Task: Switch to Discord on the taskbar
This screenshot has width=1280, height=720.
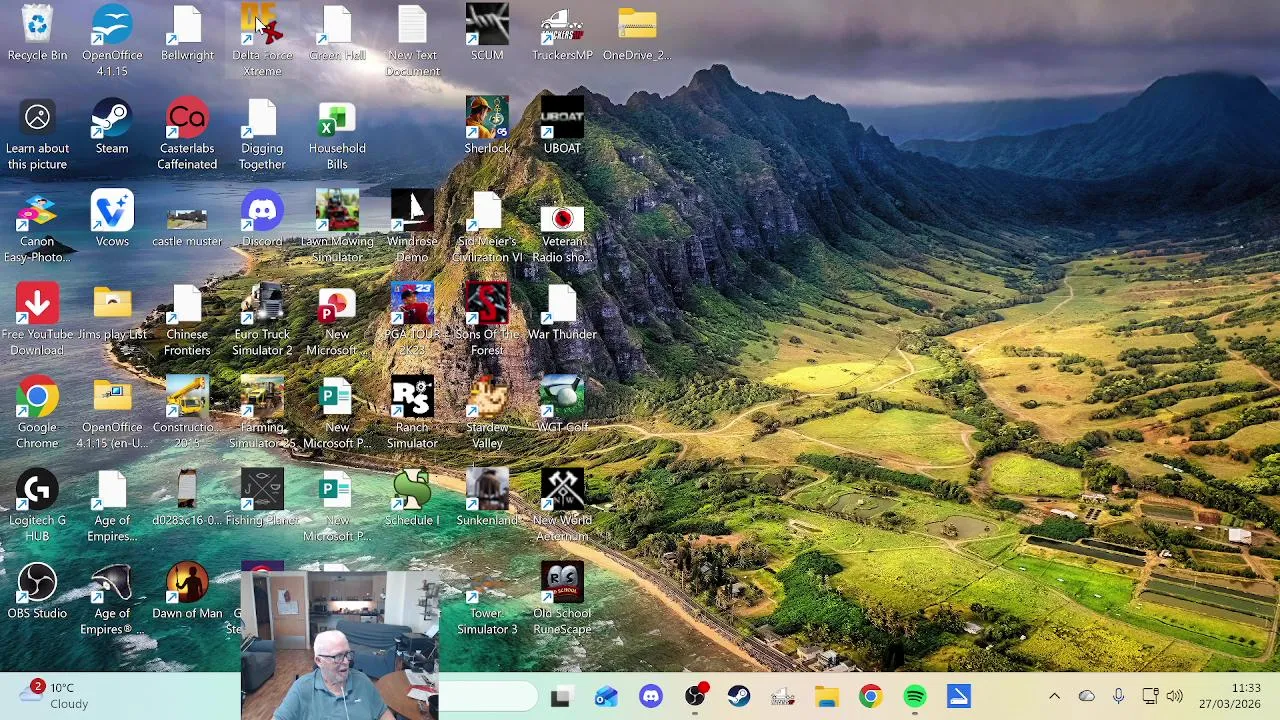Action: (x=651, y=697)
